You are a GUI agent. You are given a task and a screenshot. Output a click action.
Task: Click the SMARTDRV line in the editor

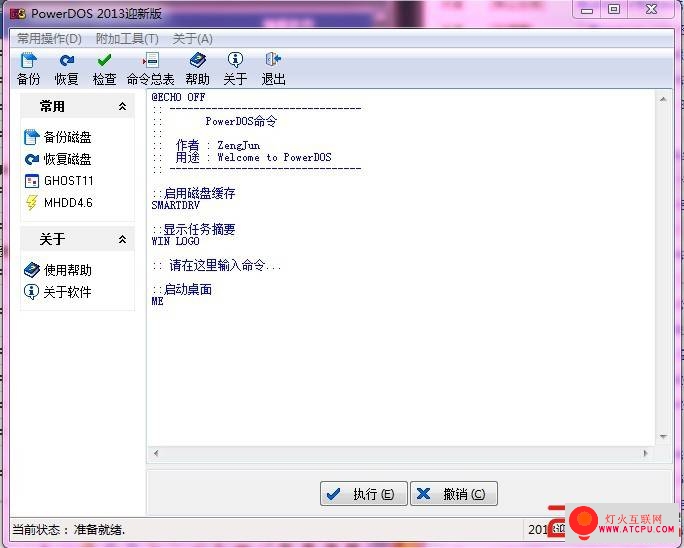click(x=175, y=205)
